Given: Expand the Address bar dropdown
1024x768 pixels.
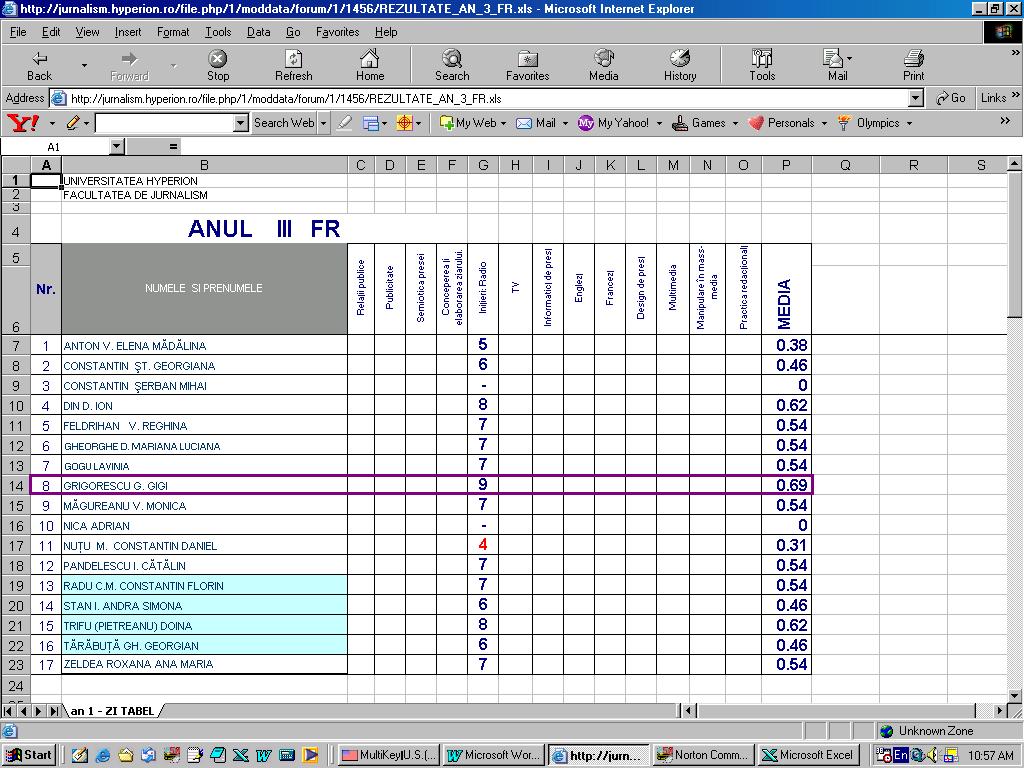Looking at the screenshot, I should tap(915, 98).
